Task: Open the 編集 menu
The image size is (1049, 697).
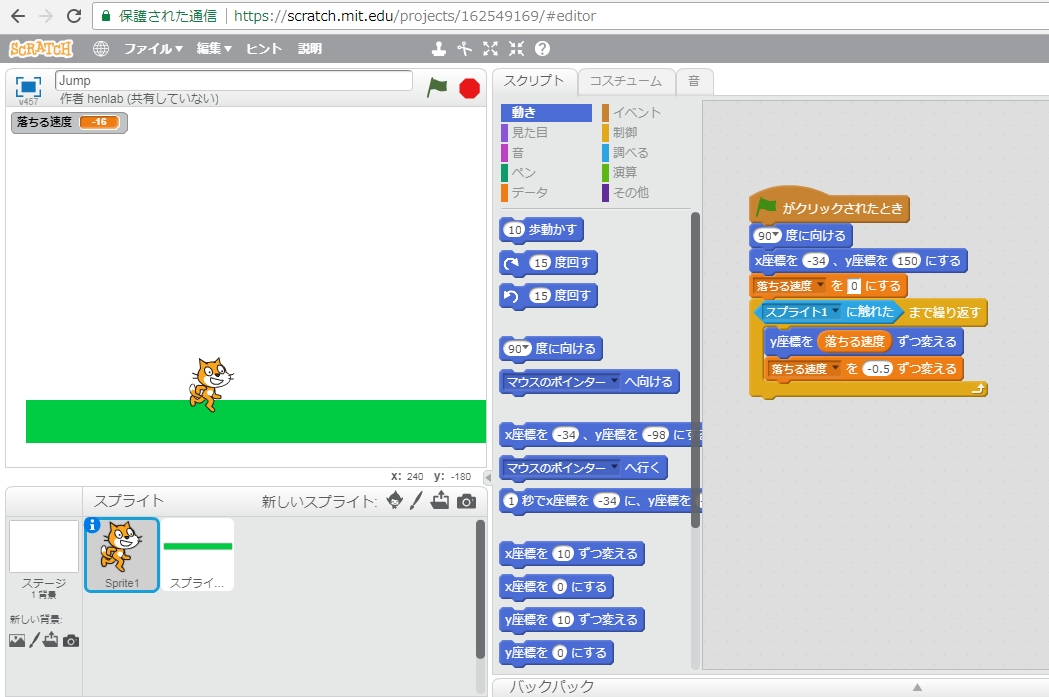Action: pyautogui.click(x=213, y=48)
